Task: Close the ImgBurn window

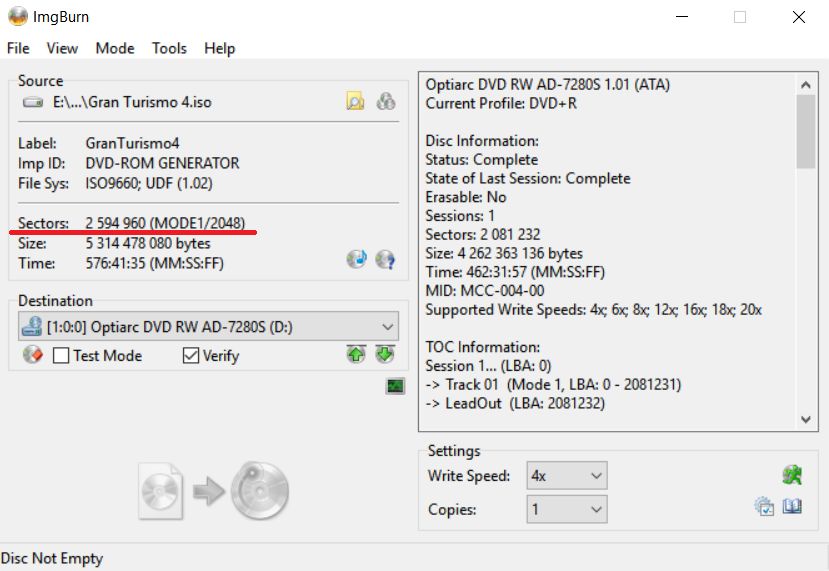Action: 799,17
